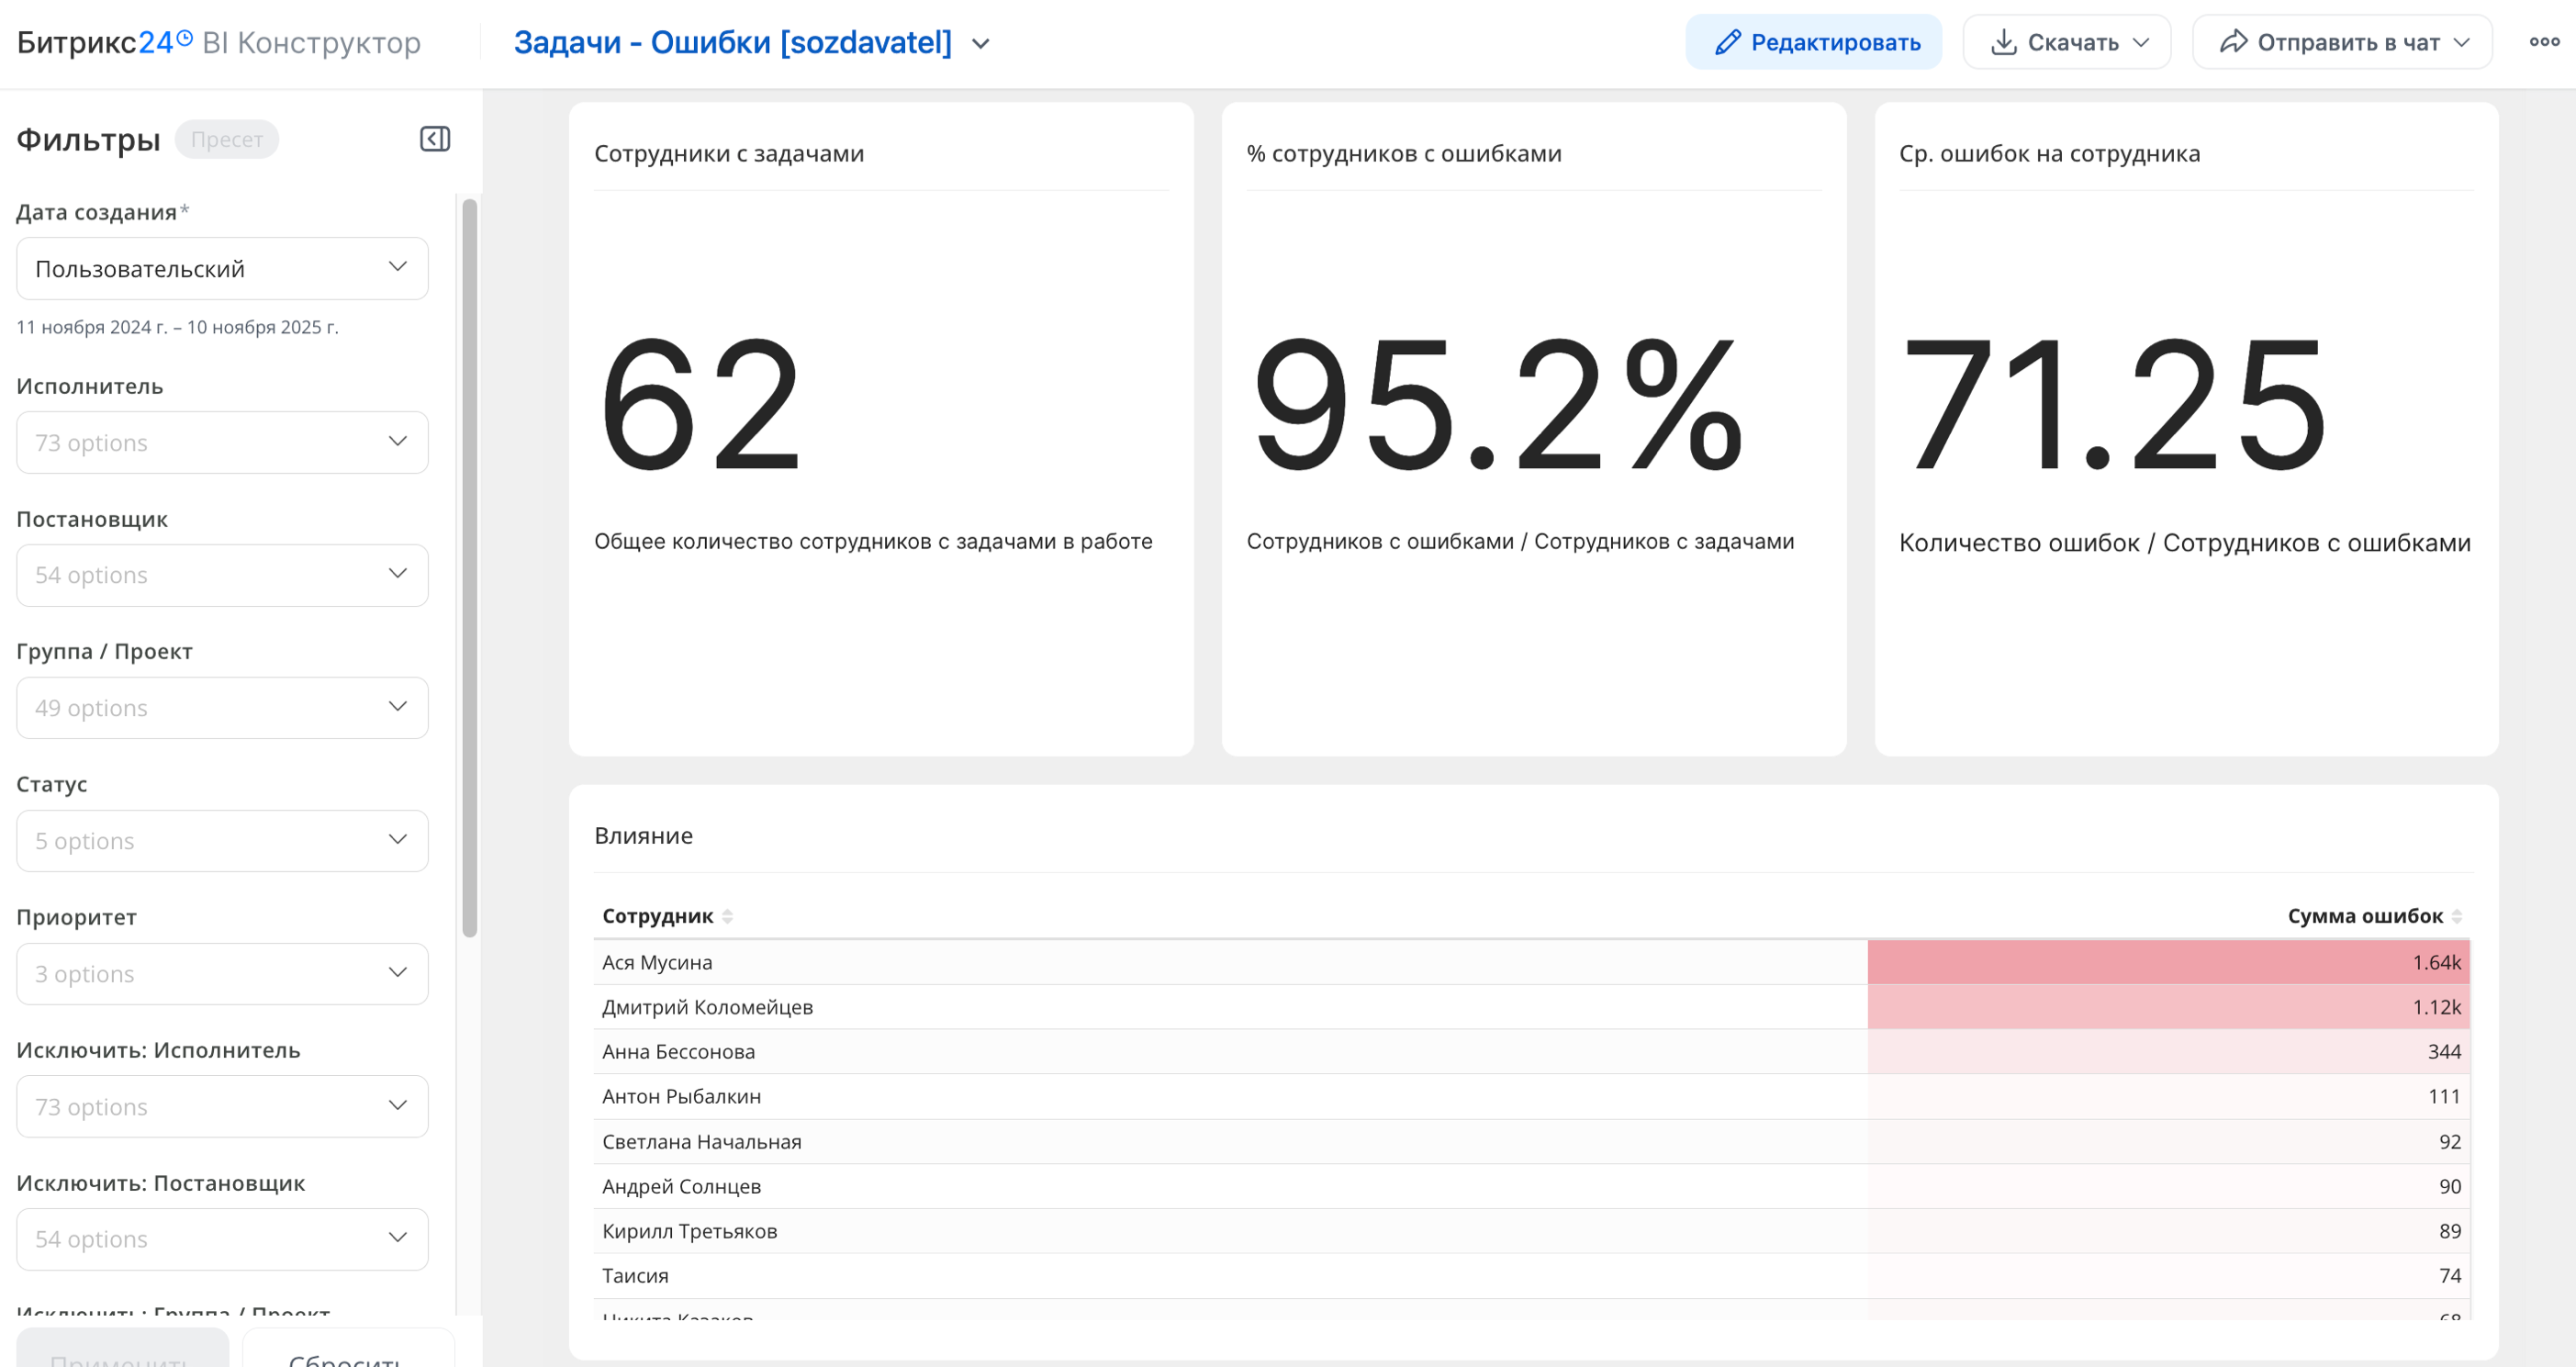Open the Приоритет 3 options dropdown
Image resolution: width=2576 pixels, height=1367 pixels.
(x=222, y=973)
